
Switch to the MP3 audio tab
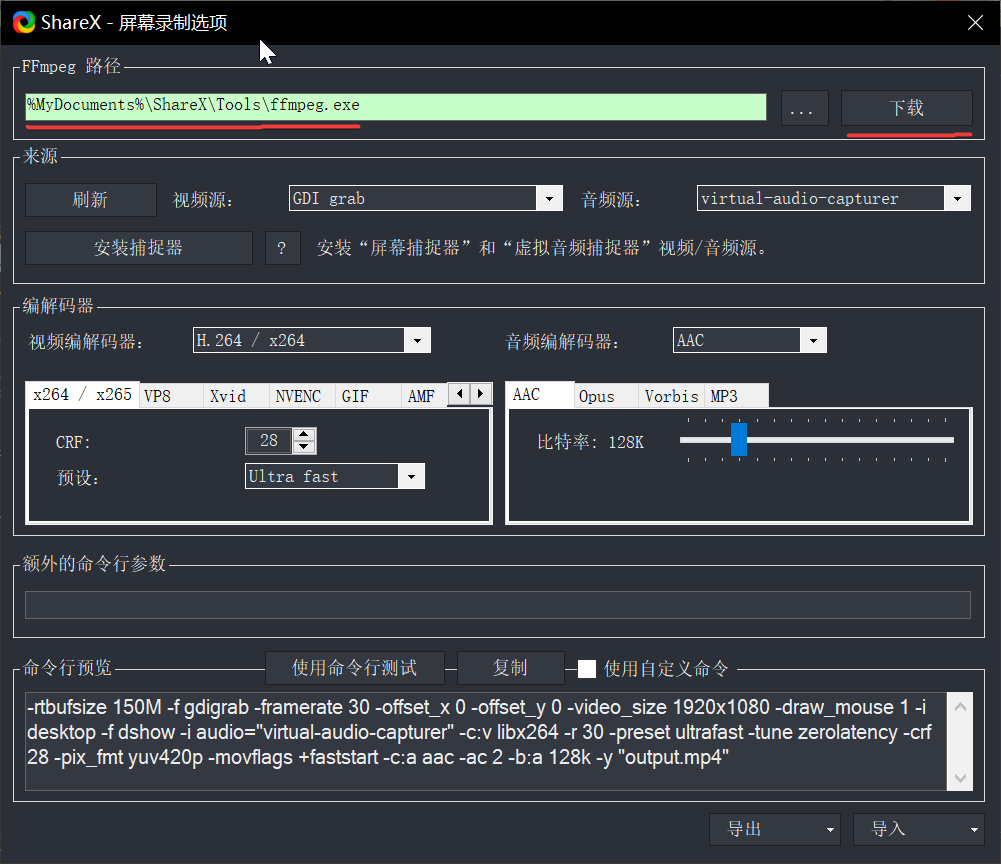point(736,397)
